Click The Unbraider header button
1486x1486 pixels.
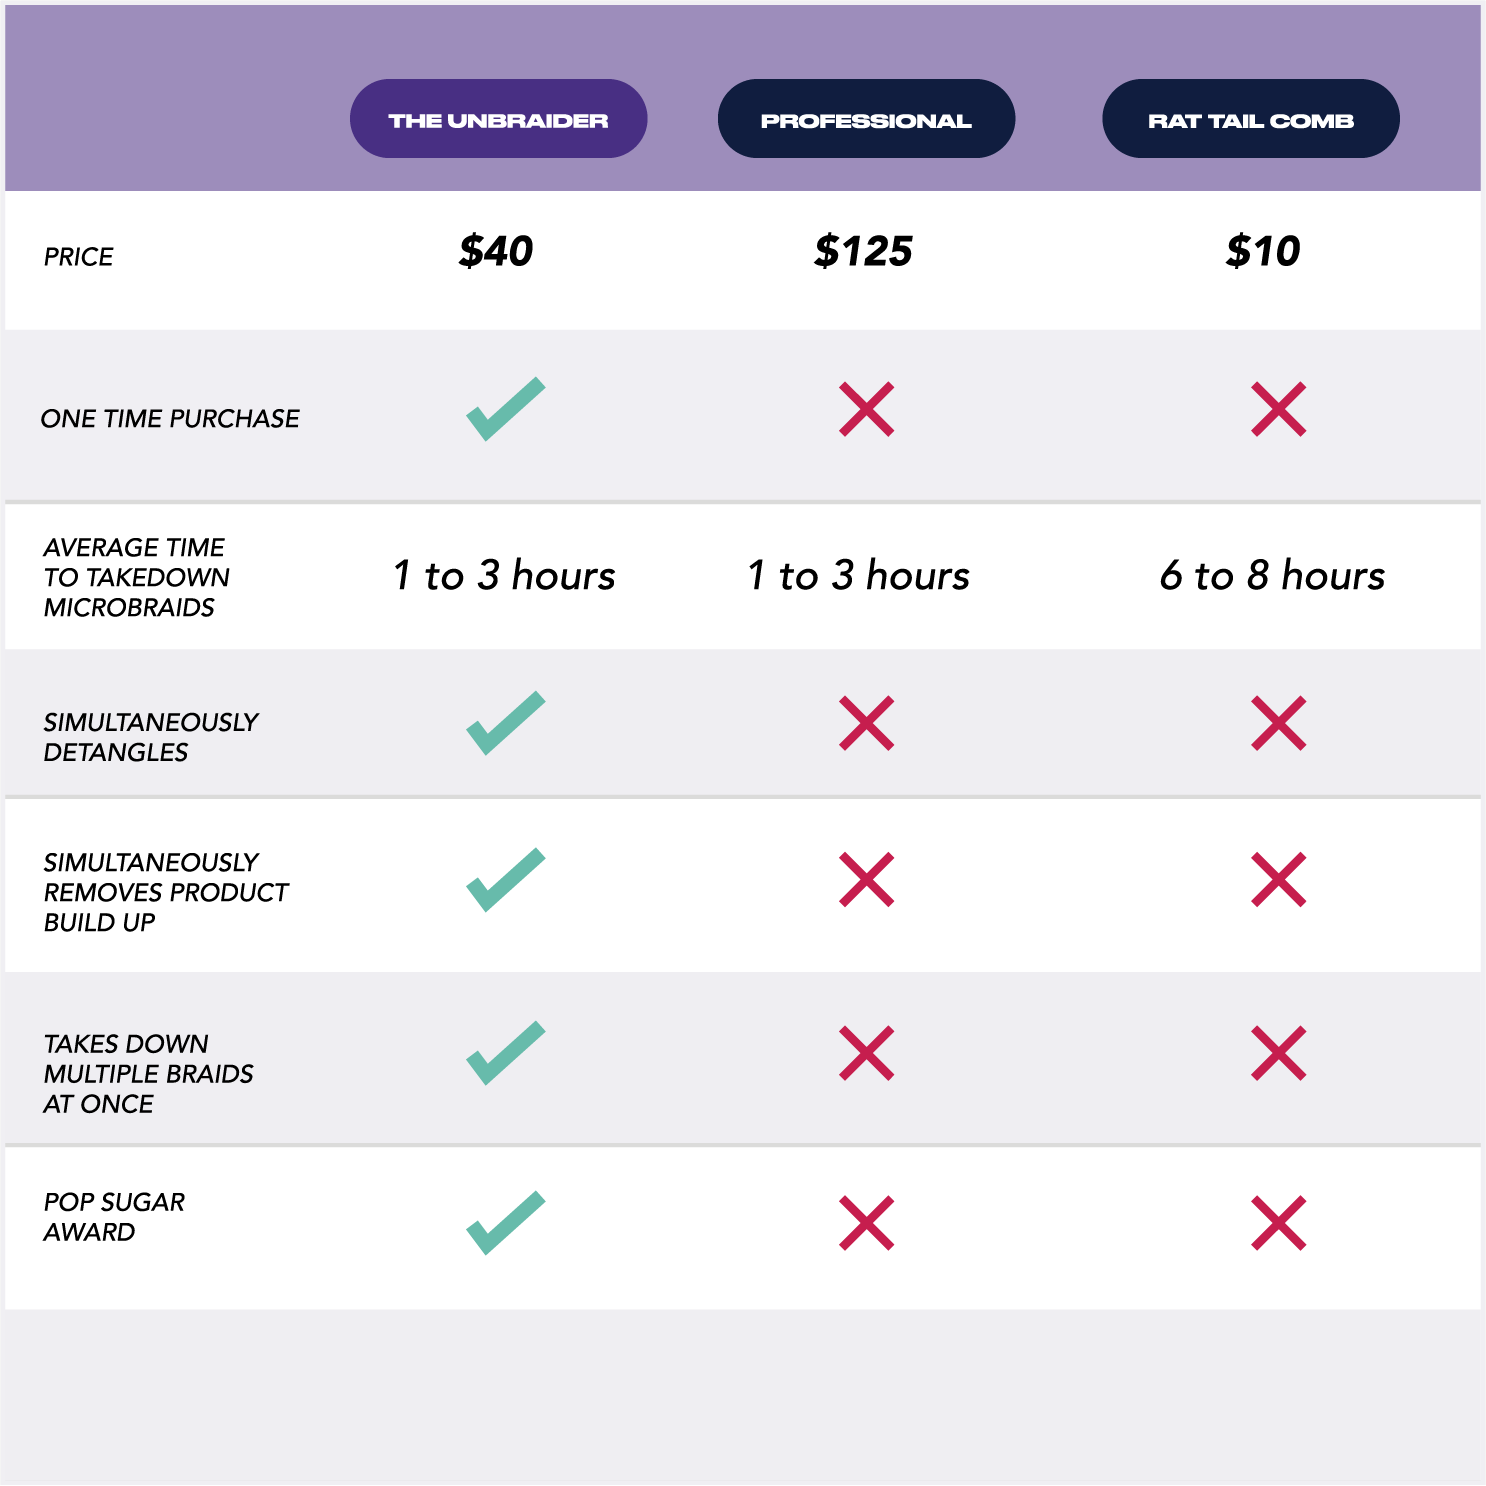(498, 119)
